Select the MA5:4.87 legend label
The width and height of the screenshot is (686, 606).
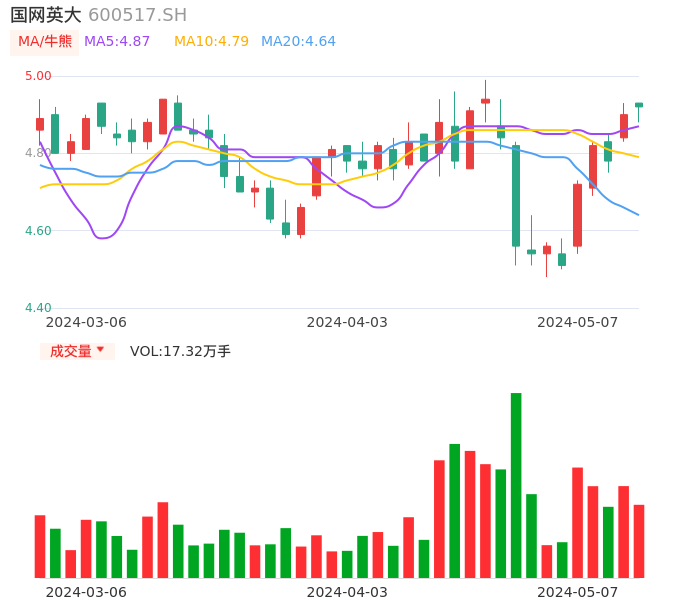[117, 42]
